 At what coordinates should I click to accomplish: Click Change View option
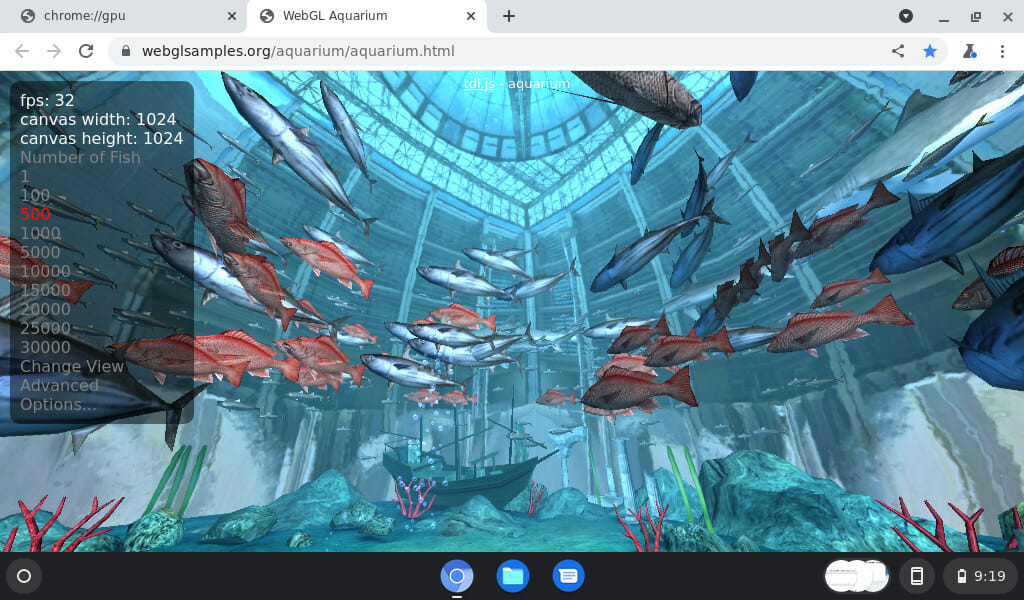coord(72,366)
